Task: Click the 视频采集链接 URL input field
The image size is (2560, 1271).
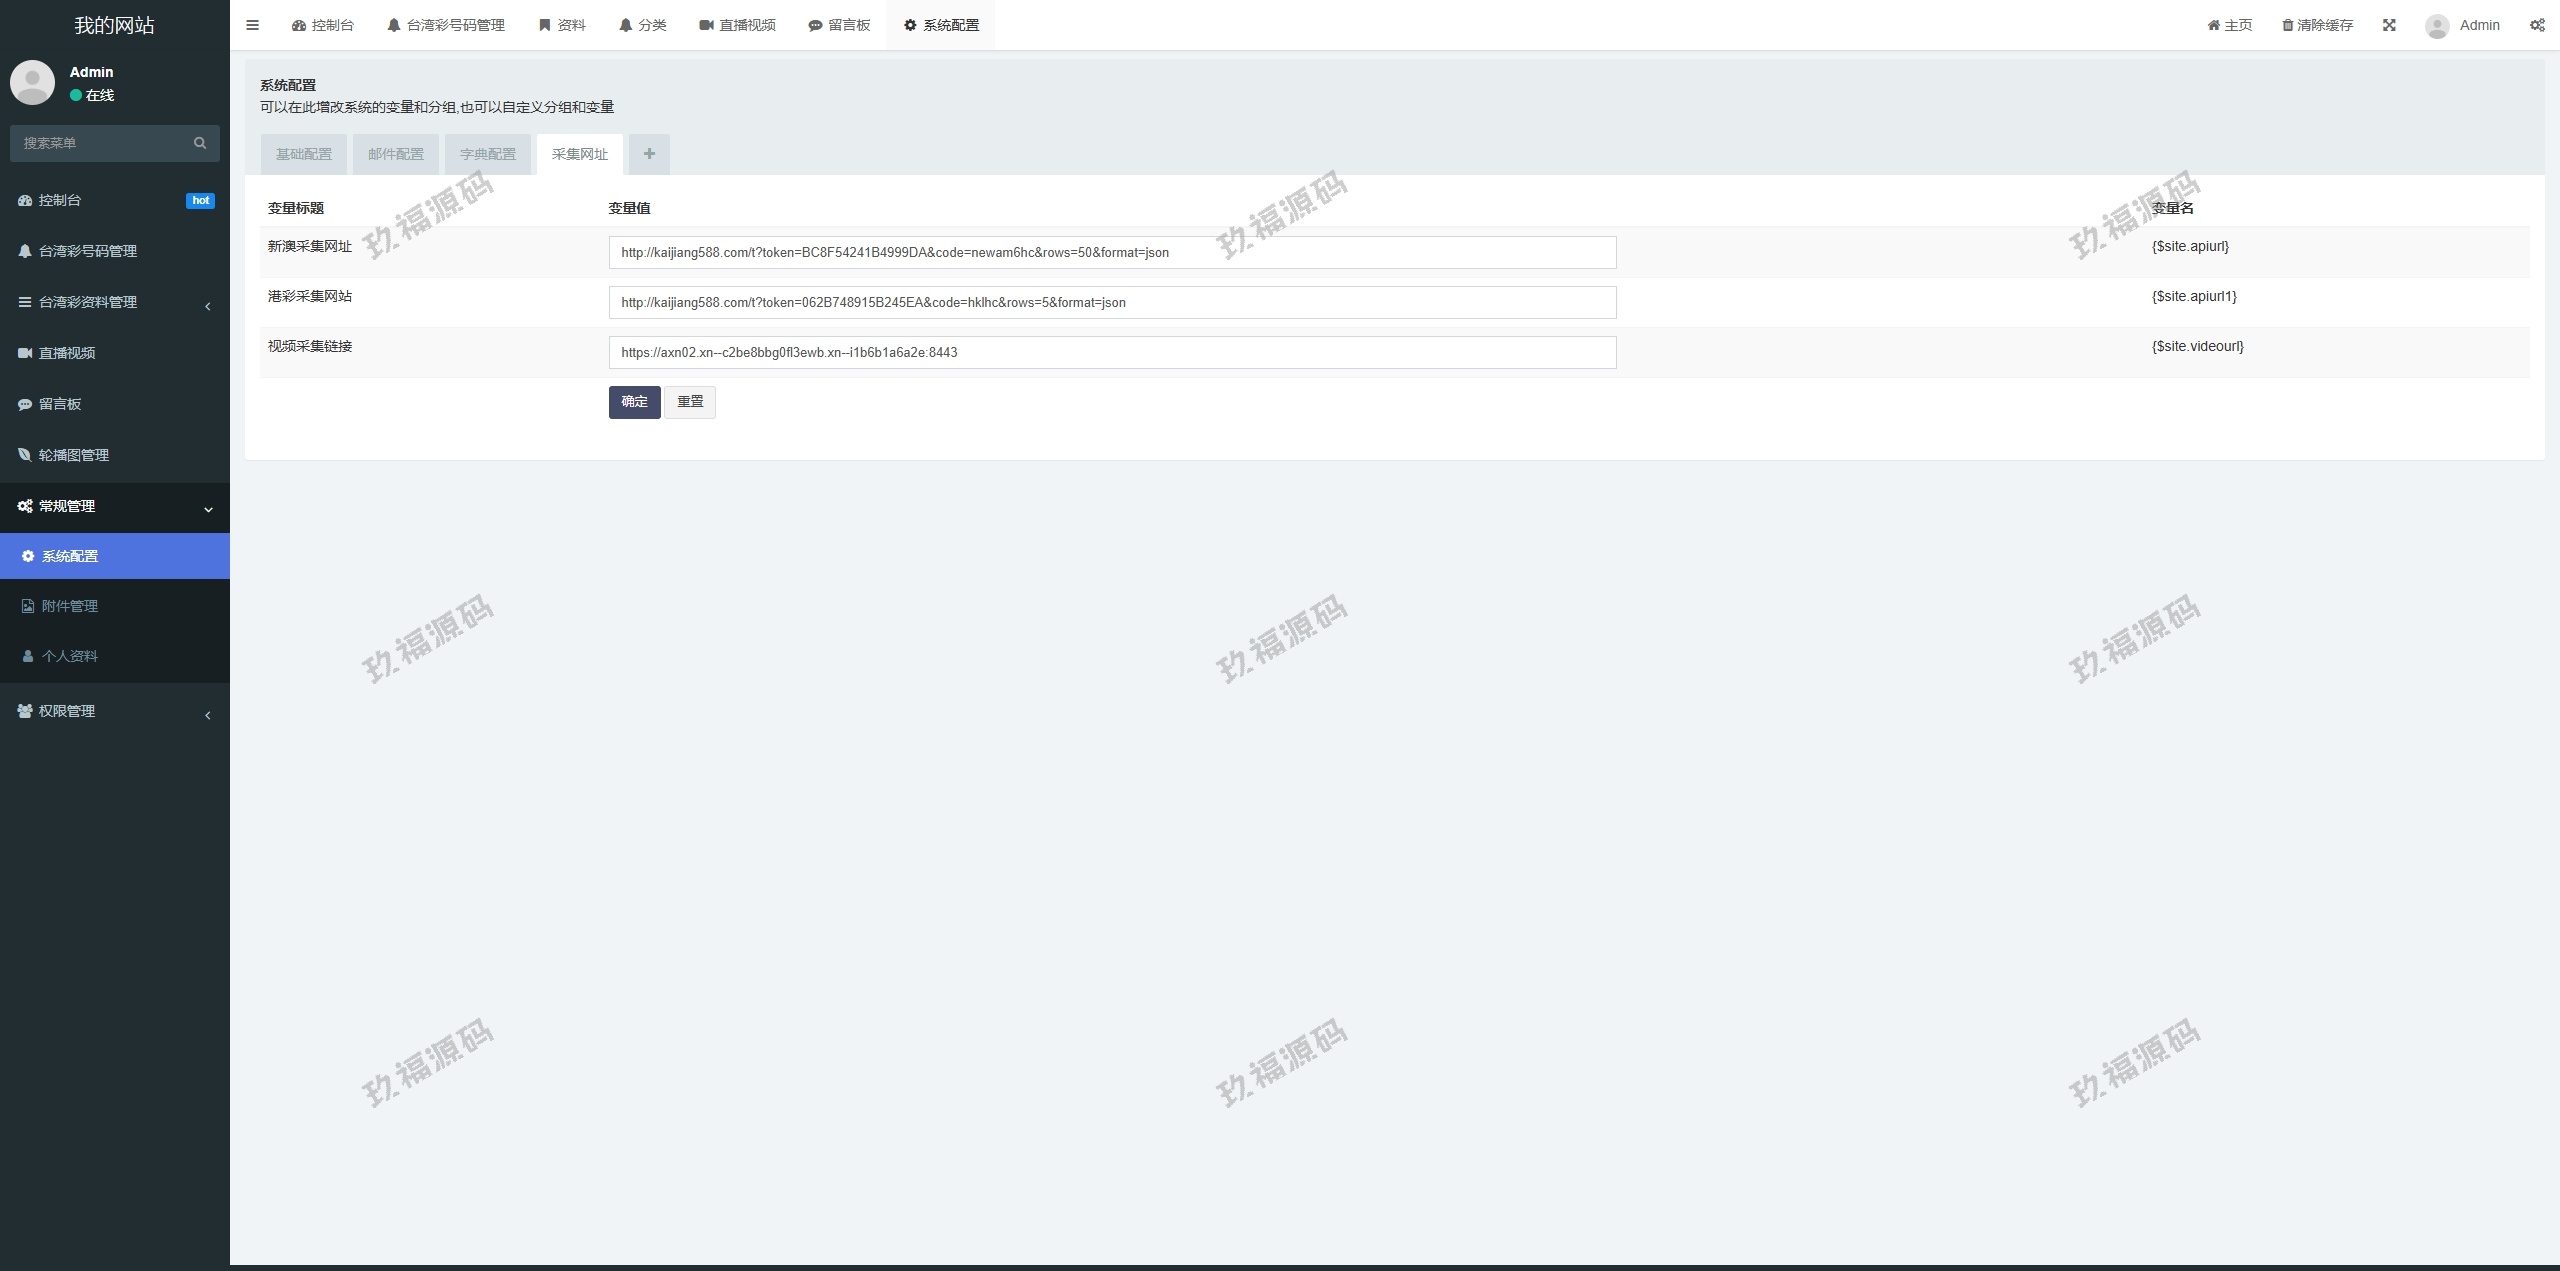Action: point(1112,352)
